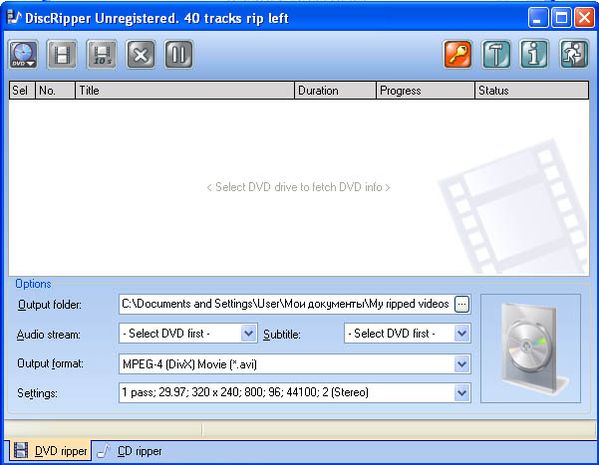Click the 10-second preview rip icon
599x465 pixels.
(x=102, y=55)
